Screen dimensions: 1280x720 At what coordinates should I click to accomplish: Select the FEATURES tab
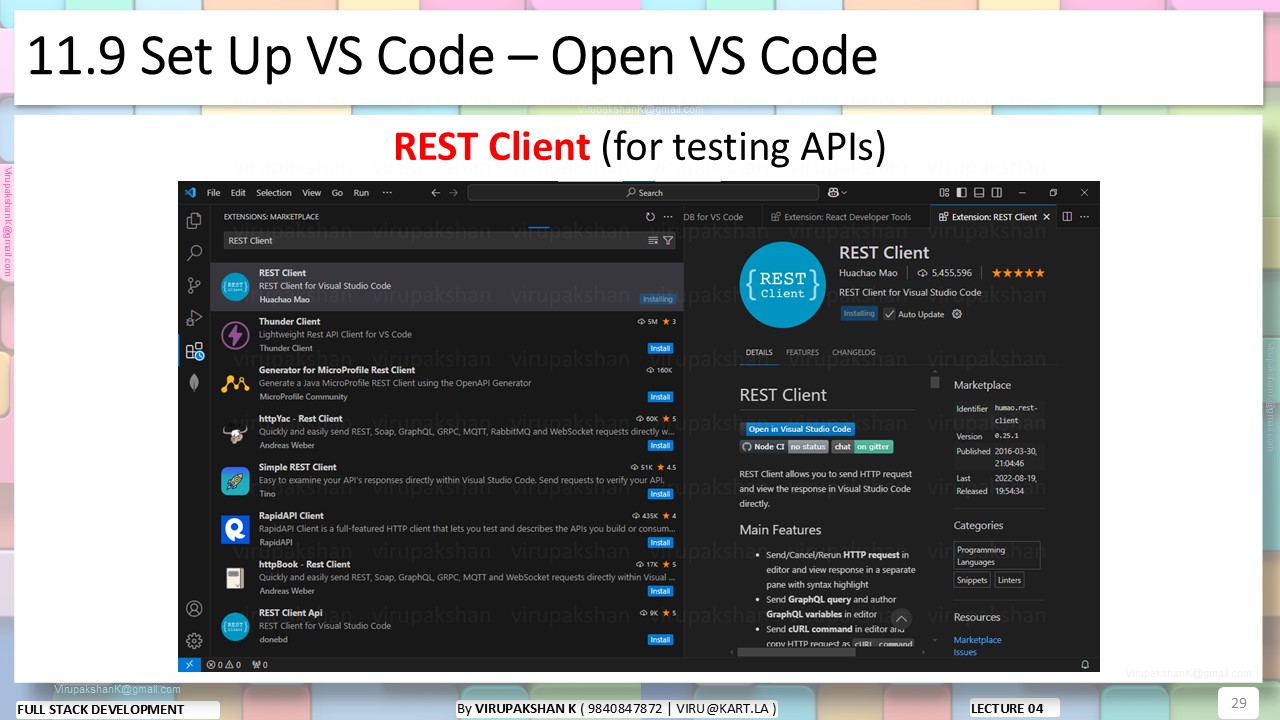(802, 352)
